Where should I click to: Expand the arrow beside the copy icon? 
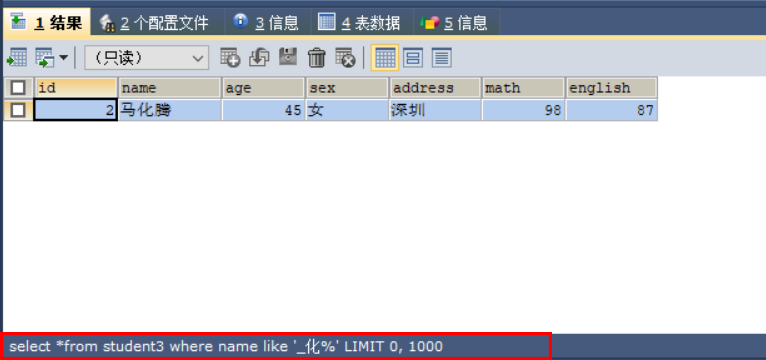[64, 58]
